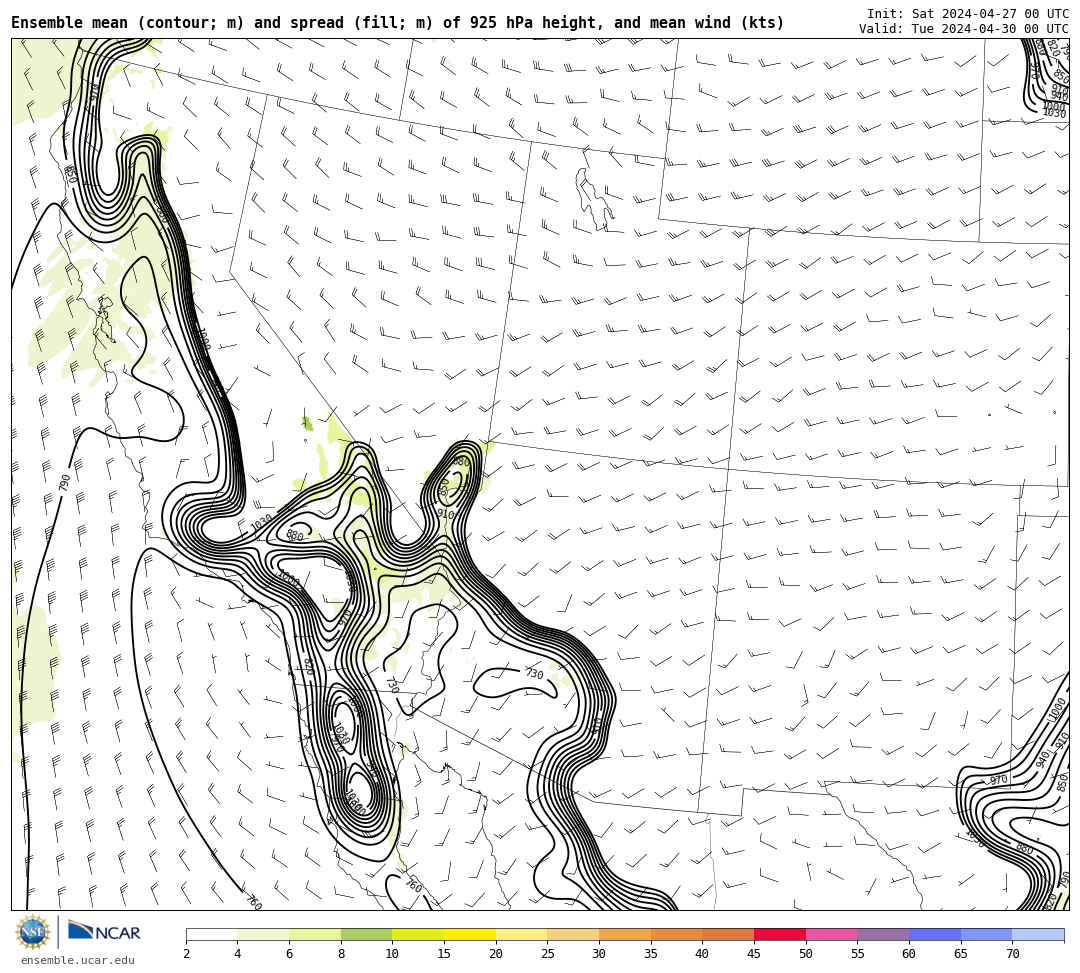
Task: Pick the orange 35–40 m colorbar segment
Action: pos(676,934)
